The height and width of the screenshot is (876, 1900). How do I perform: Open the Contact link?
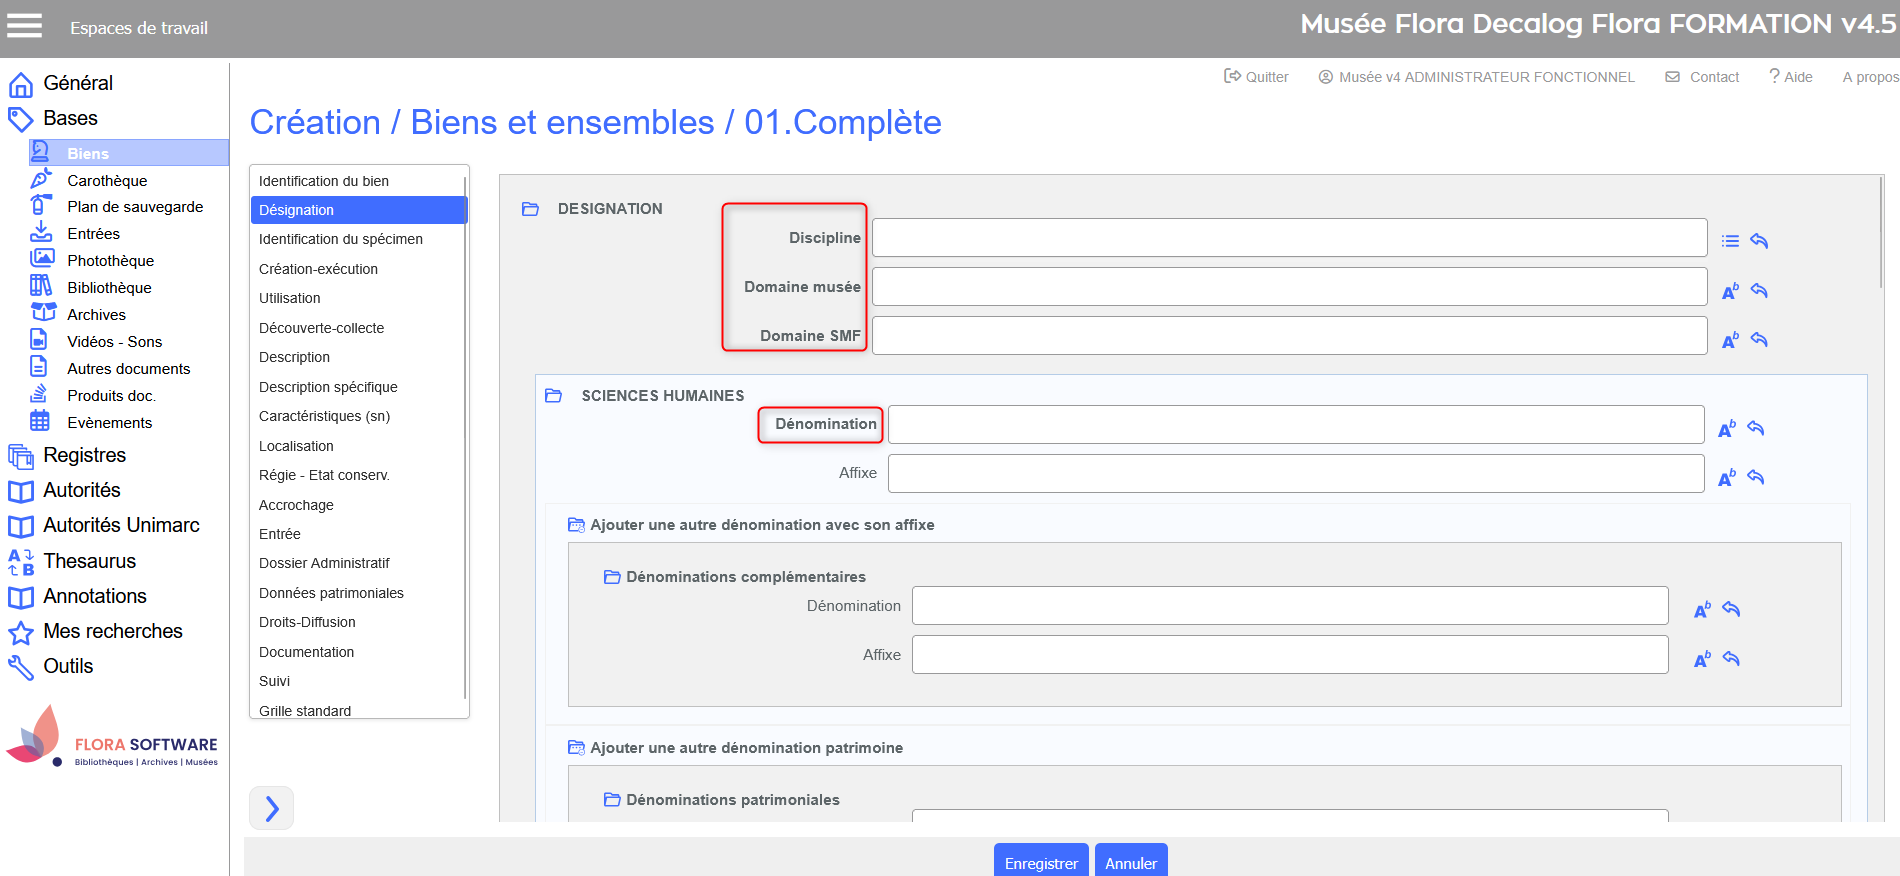click(x=1702, y=77)
